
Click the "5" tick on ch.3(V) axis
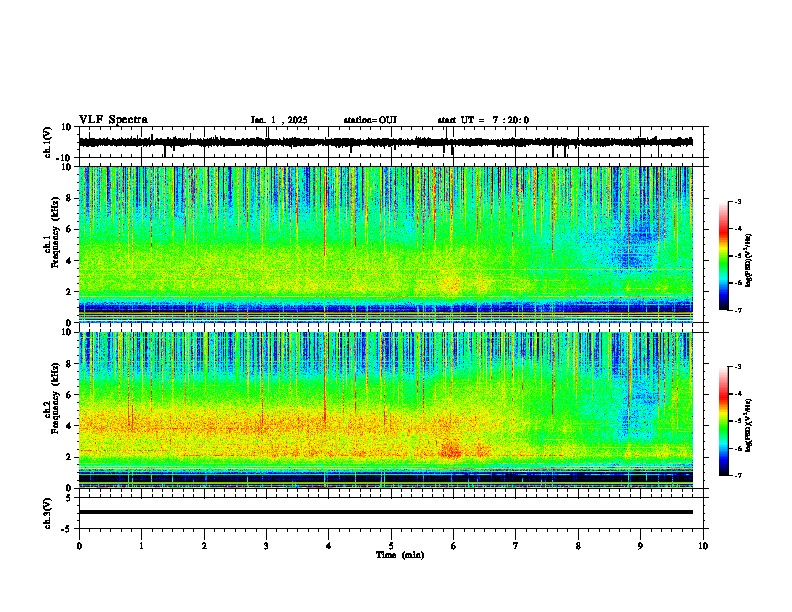(x=69, y=497)
